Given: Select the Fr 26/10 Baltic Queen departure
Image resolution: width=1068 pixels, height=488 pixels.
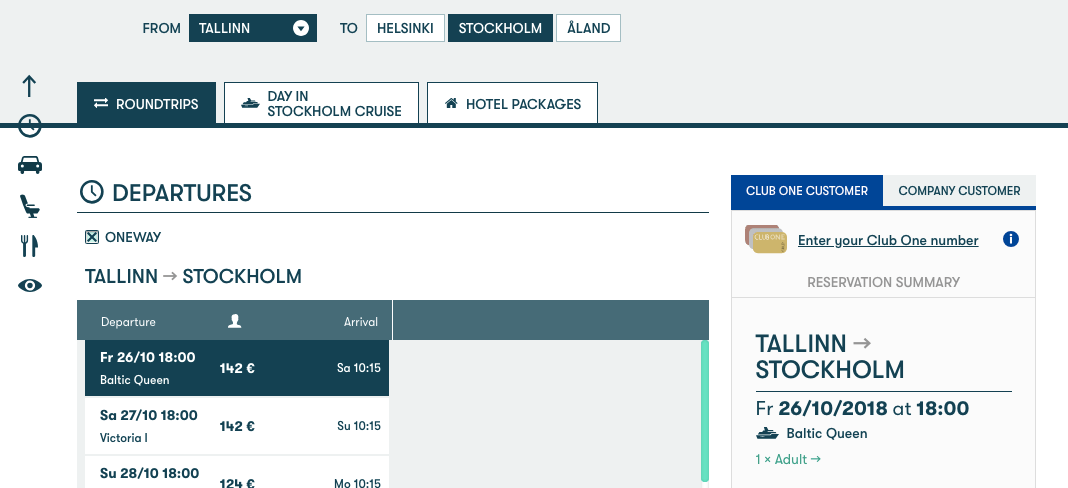Looking at the screenshot, I should pos(233,368).
